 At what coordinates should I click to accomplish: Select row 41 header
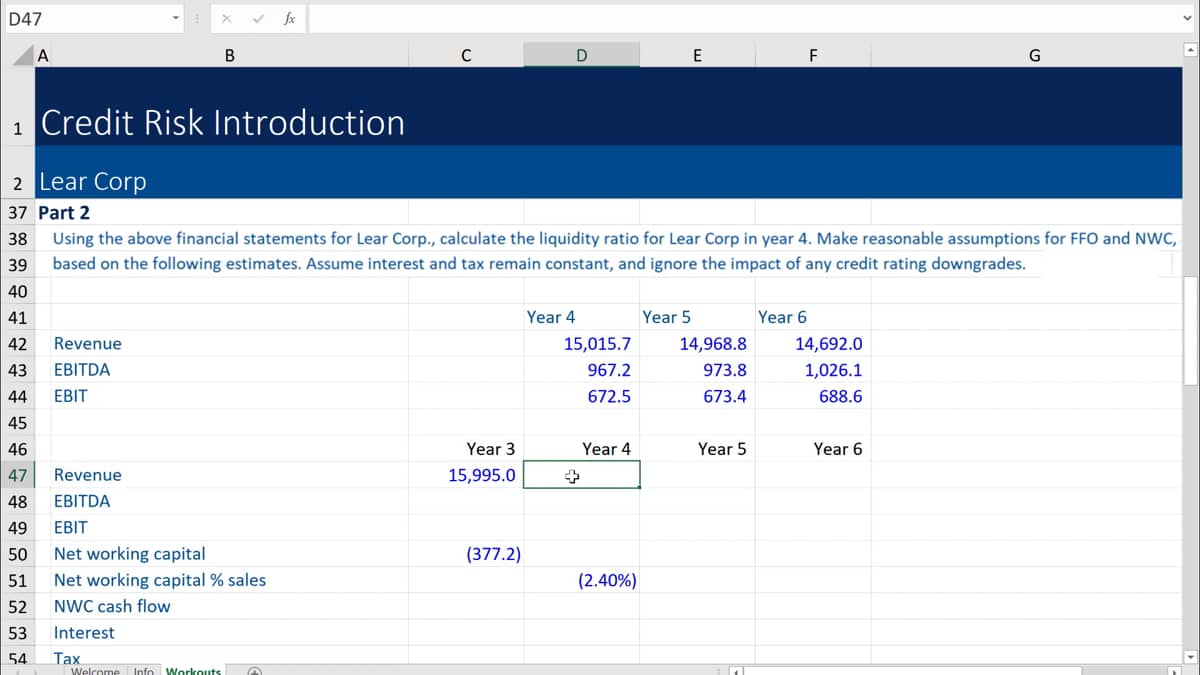17,317
